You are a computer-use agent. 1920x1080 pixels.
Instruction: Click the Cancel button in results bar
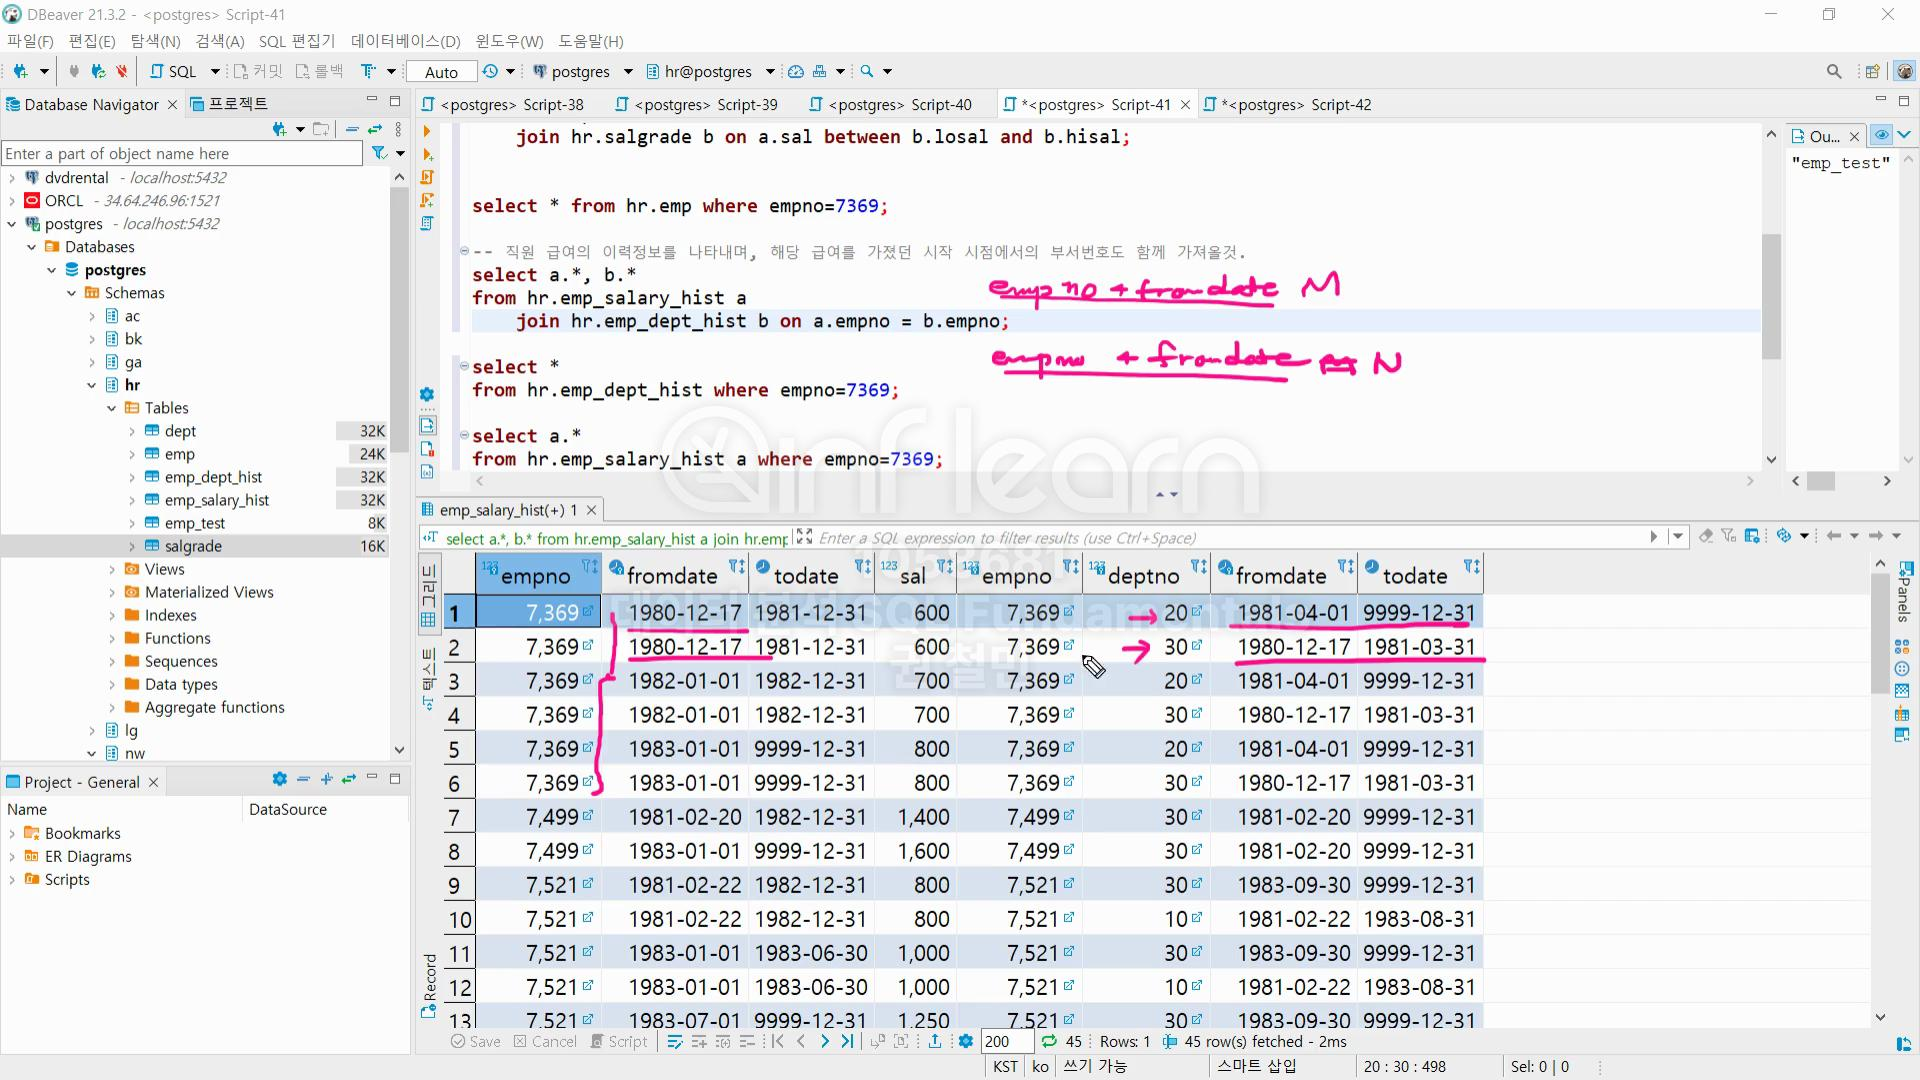[x=545, y=1041]
